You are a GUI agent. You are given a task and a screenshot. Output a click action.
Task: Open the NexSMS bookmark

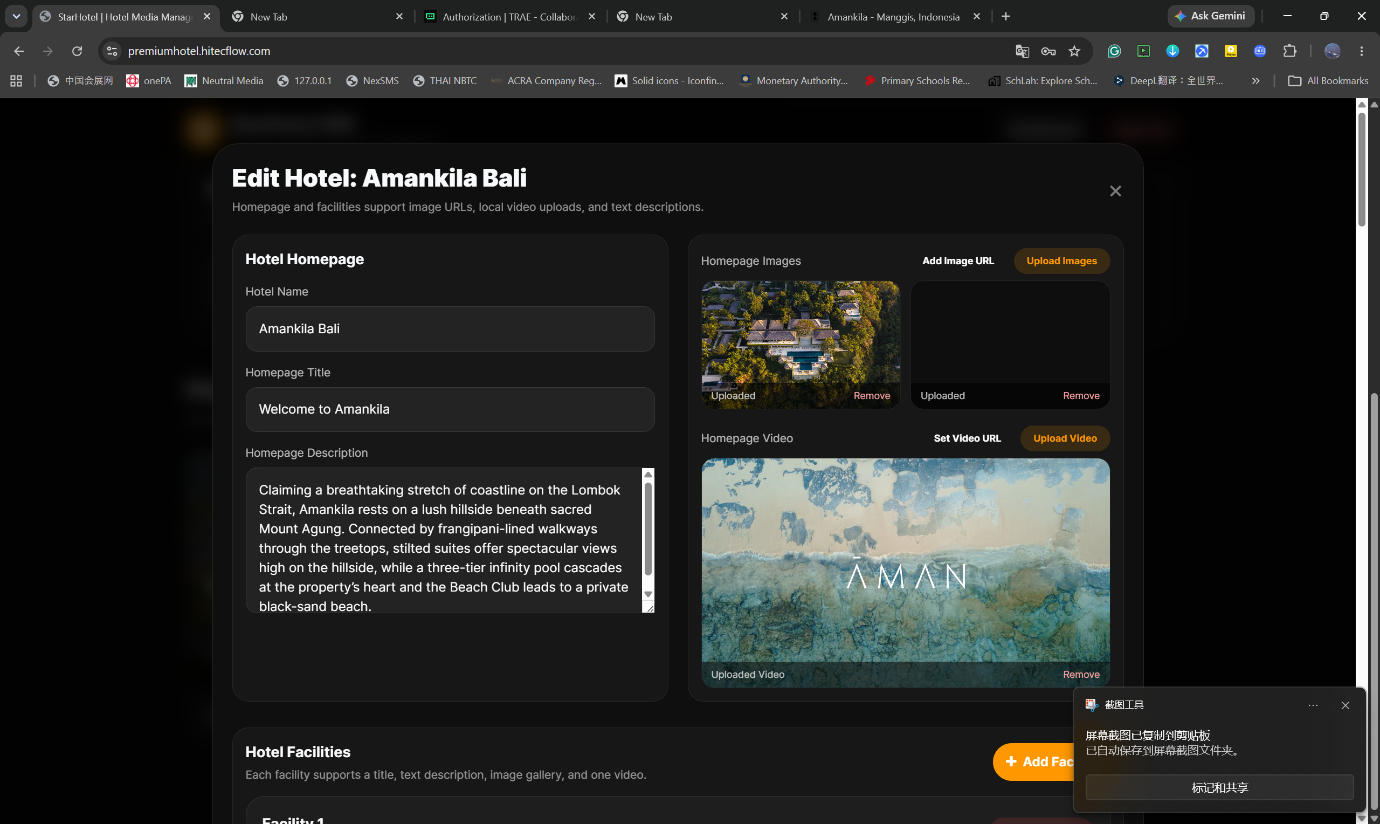click(373, 81)
